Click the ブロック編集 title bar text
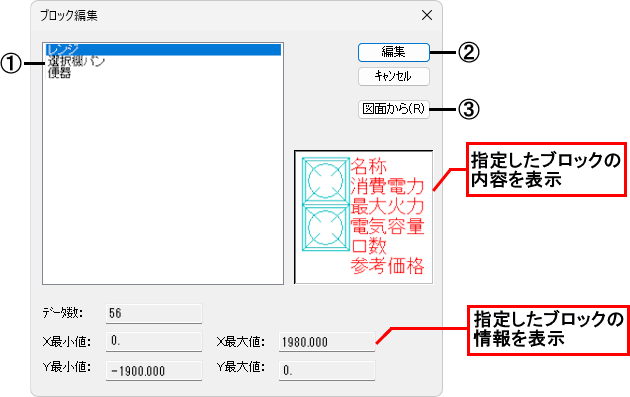This screenshot has height=397, width=630. coord(69,15)
